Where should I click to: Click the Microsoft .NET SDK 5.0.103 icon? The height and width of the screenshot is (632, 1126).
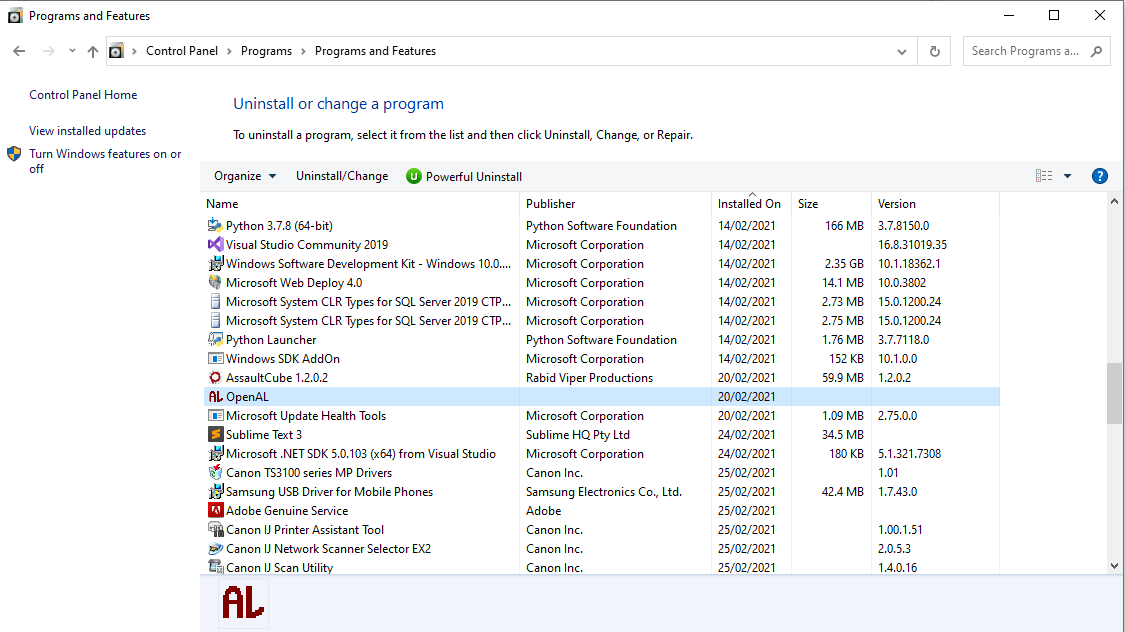(x=215, y=453)
